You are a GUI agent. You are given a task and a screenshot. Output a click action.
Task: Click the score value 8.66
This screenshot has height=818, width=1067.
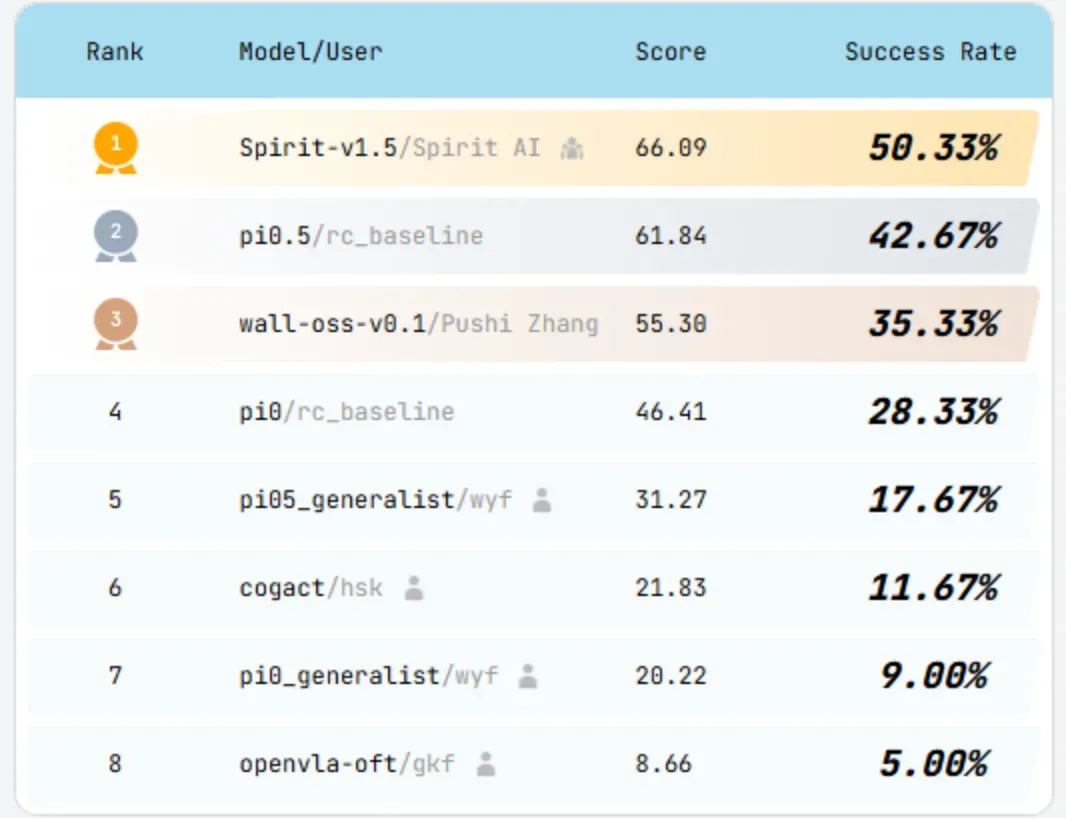[663, 764]
